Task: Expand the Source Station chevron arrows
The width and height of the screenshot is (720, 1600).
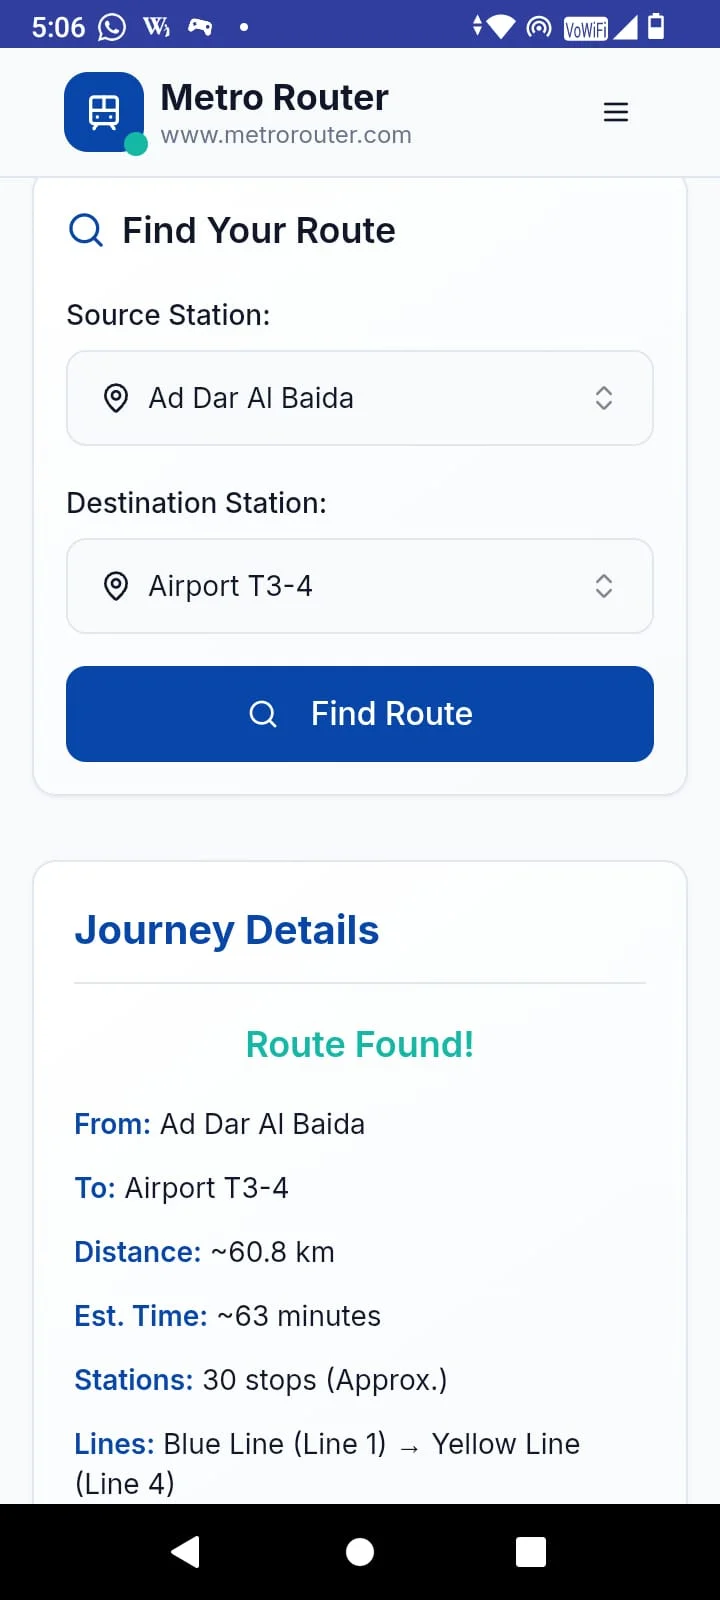Action: (x=603, y=398)
